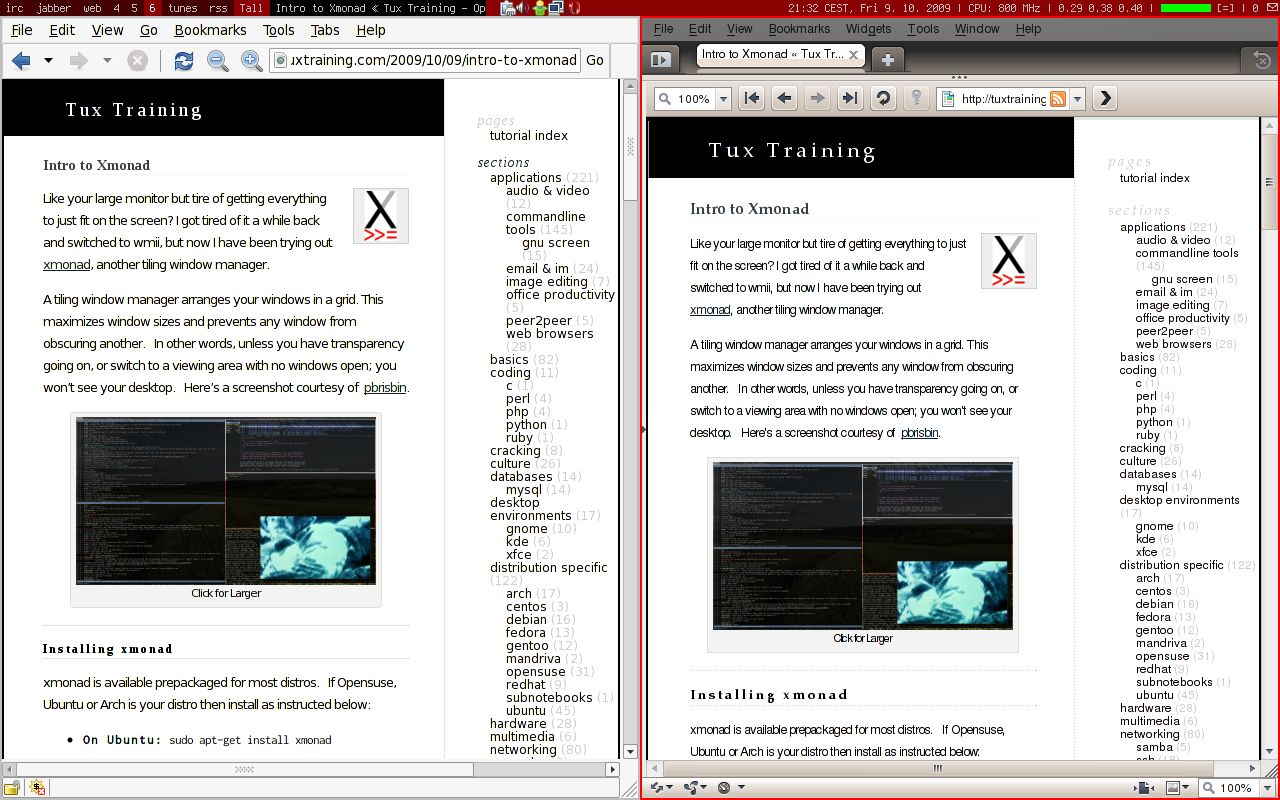Switch to the Intro to Xmonad Opera tab
The image size is (1280, 800).
coord(773,55)
